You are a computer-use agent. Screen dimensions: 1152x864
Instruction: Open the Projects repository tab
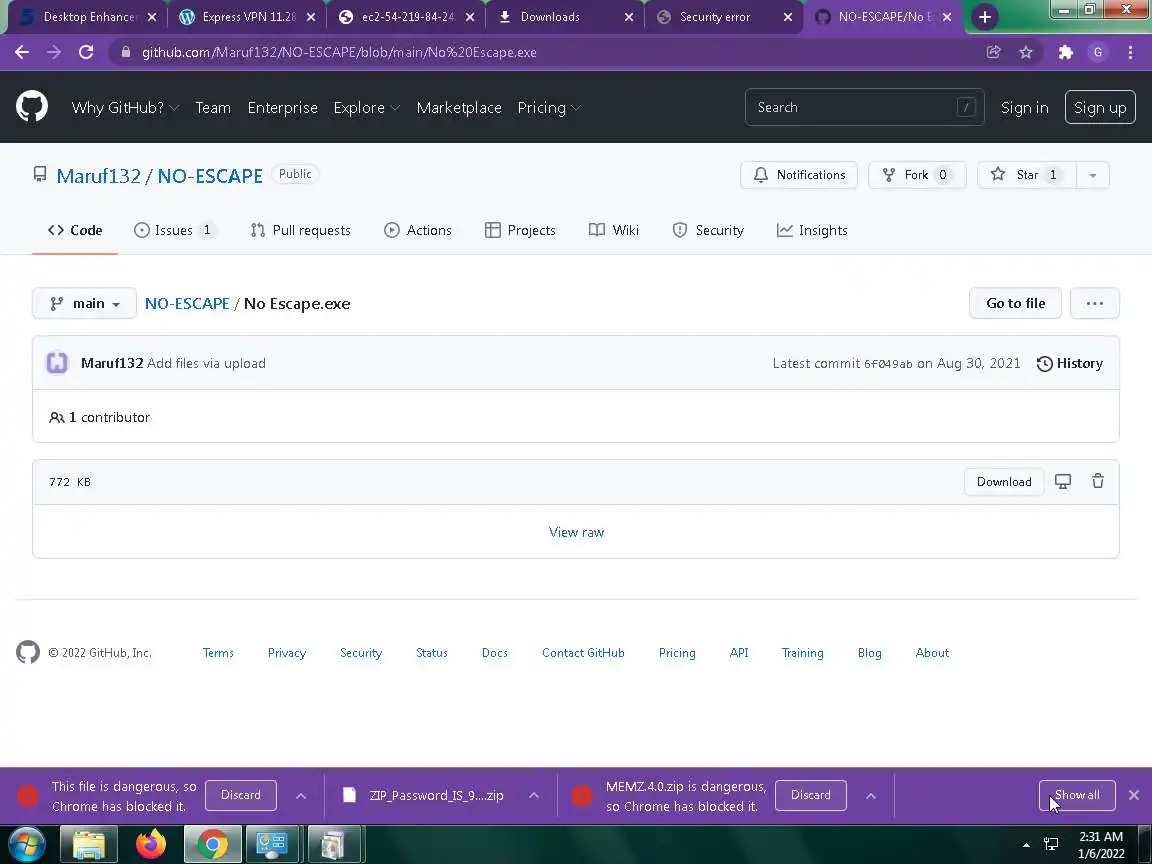coord(520,230)
